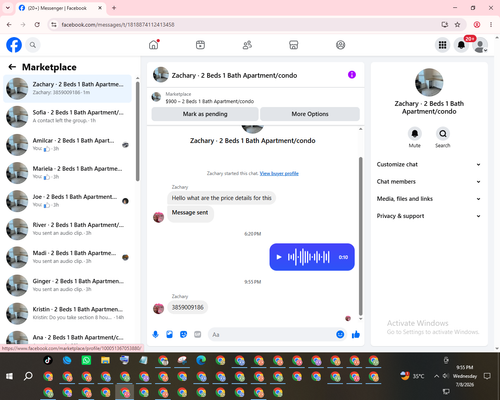The width and height of the screenshot is (500, 400).
Task: Open Kristin conversation in the list
Action: pyautogui.click(x=67, y=313)
